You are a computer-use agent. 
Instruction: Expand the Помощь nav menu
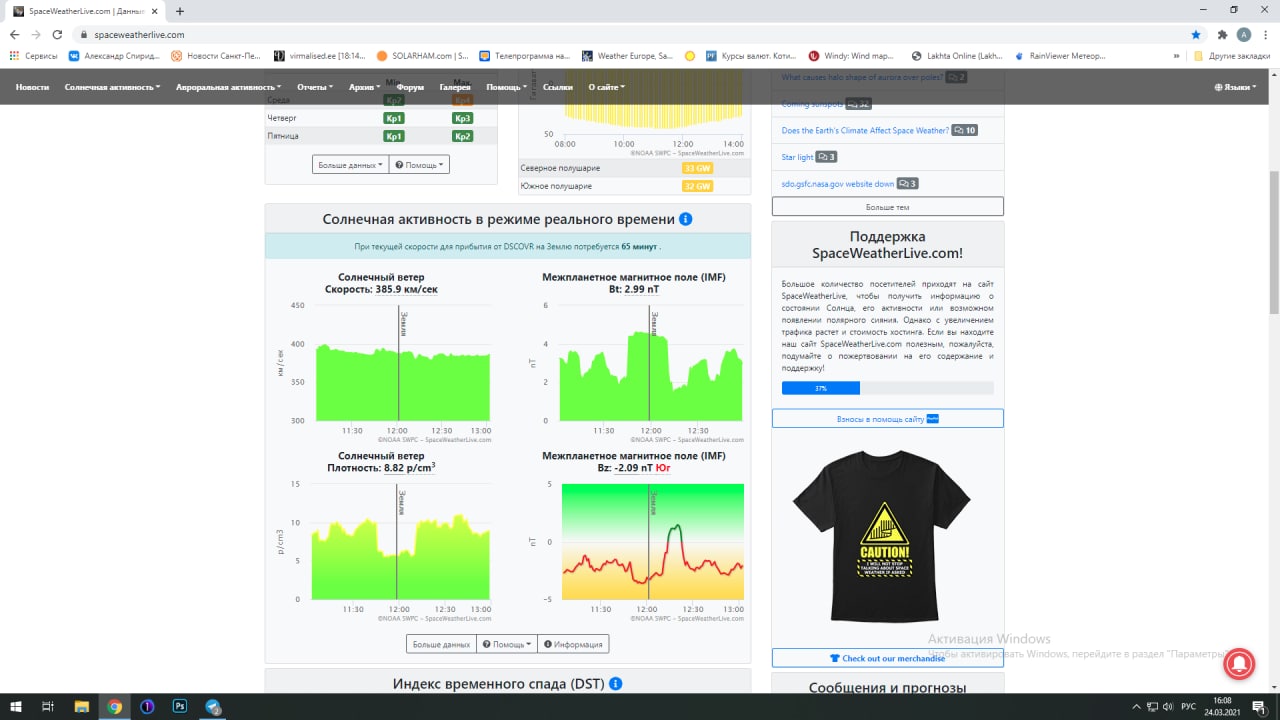click(x=507, y=87)
